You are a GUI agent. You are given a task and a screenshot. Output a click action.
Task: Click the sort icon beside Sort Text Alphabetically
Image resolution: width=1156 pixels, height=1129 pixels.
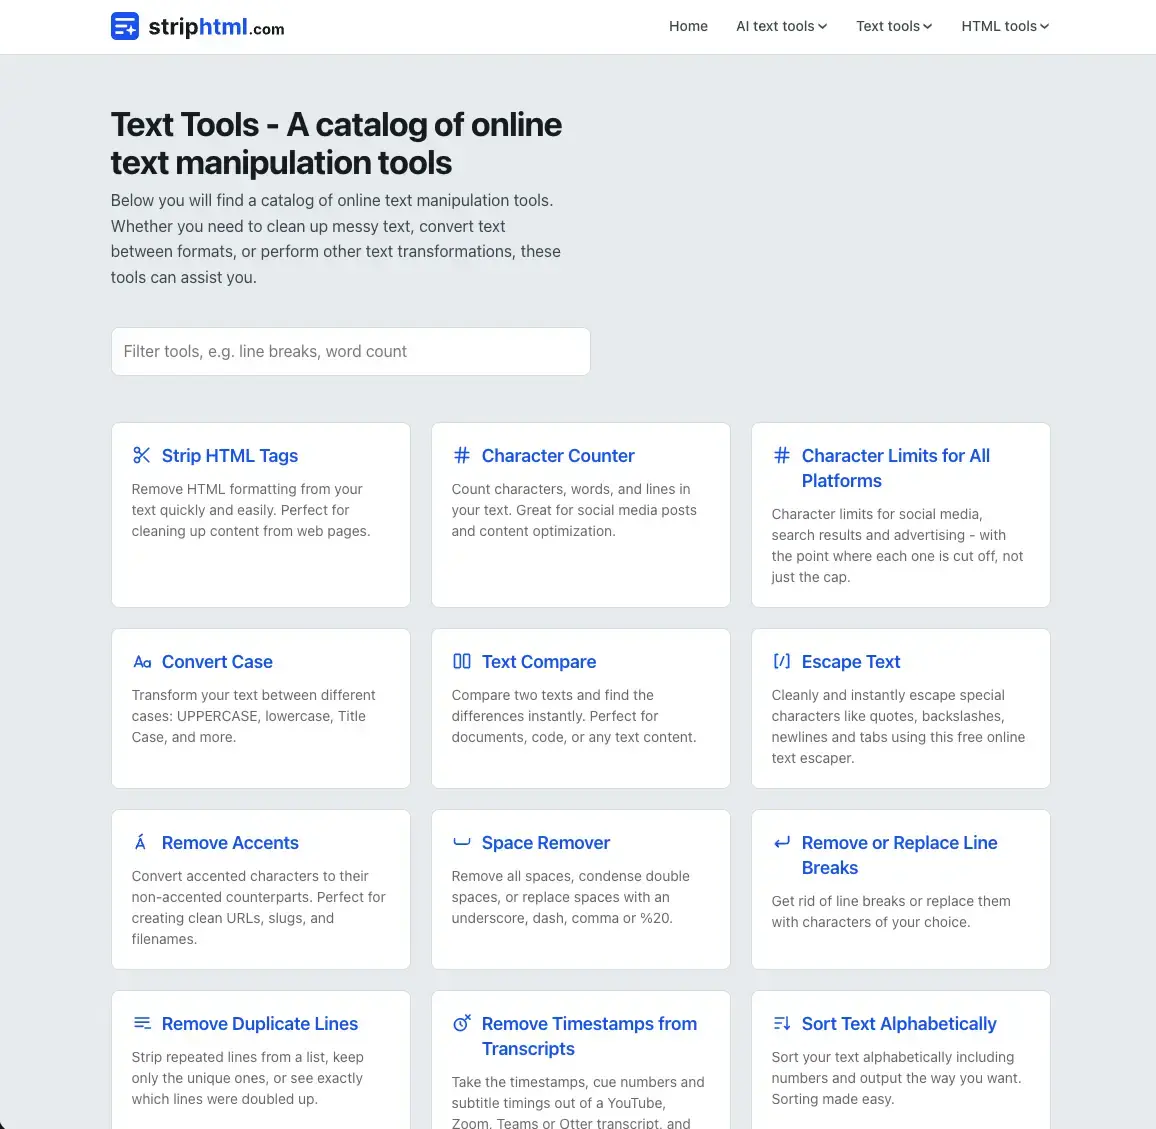click(x=781, y=1023)
